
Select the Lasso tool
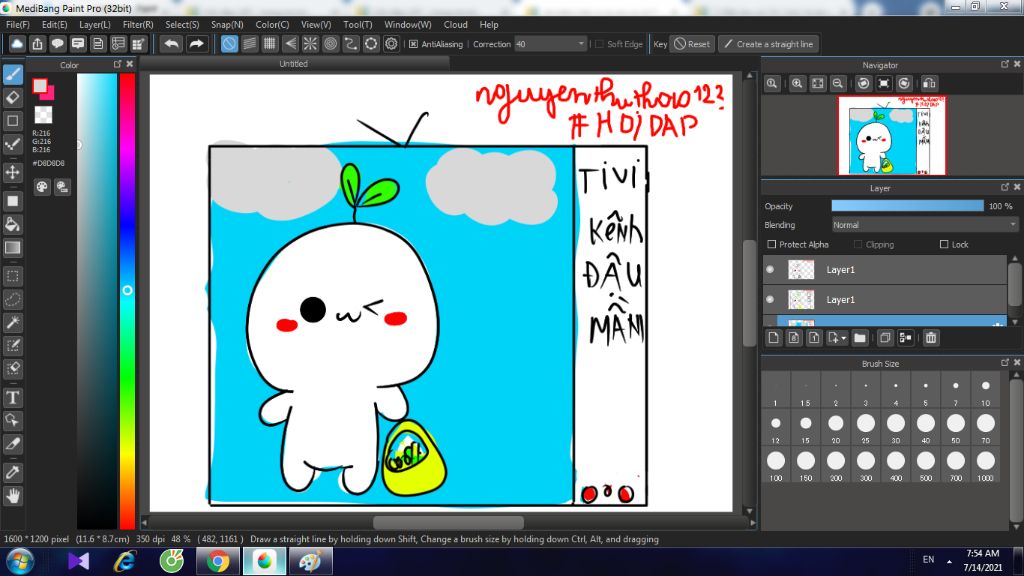click(x=12, y=300)
